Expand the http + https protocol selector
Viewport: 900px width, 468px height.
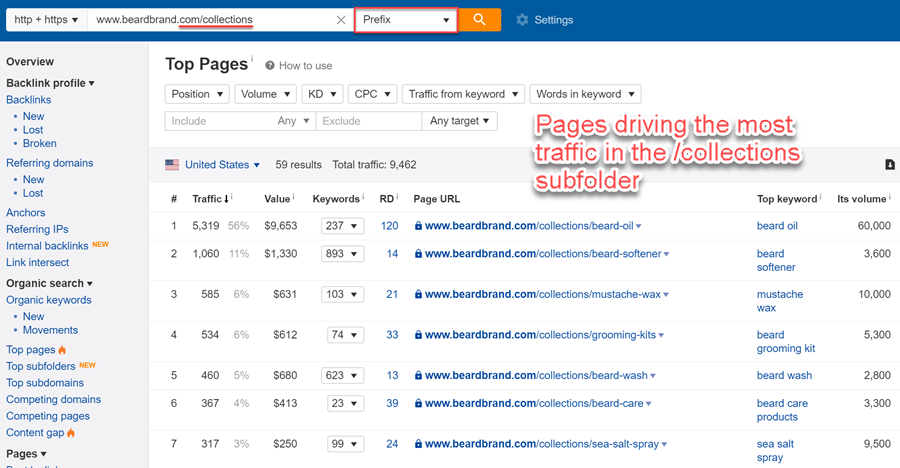[x=46, y=20]
